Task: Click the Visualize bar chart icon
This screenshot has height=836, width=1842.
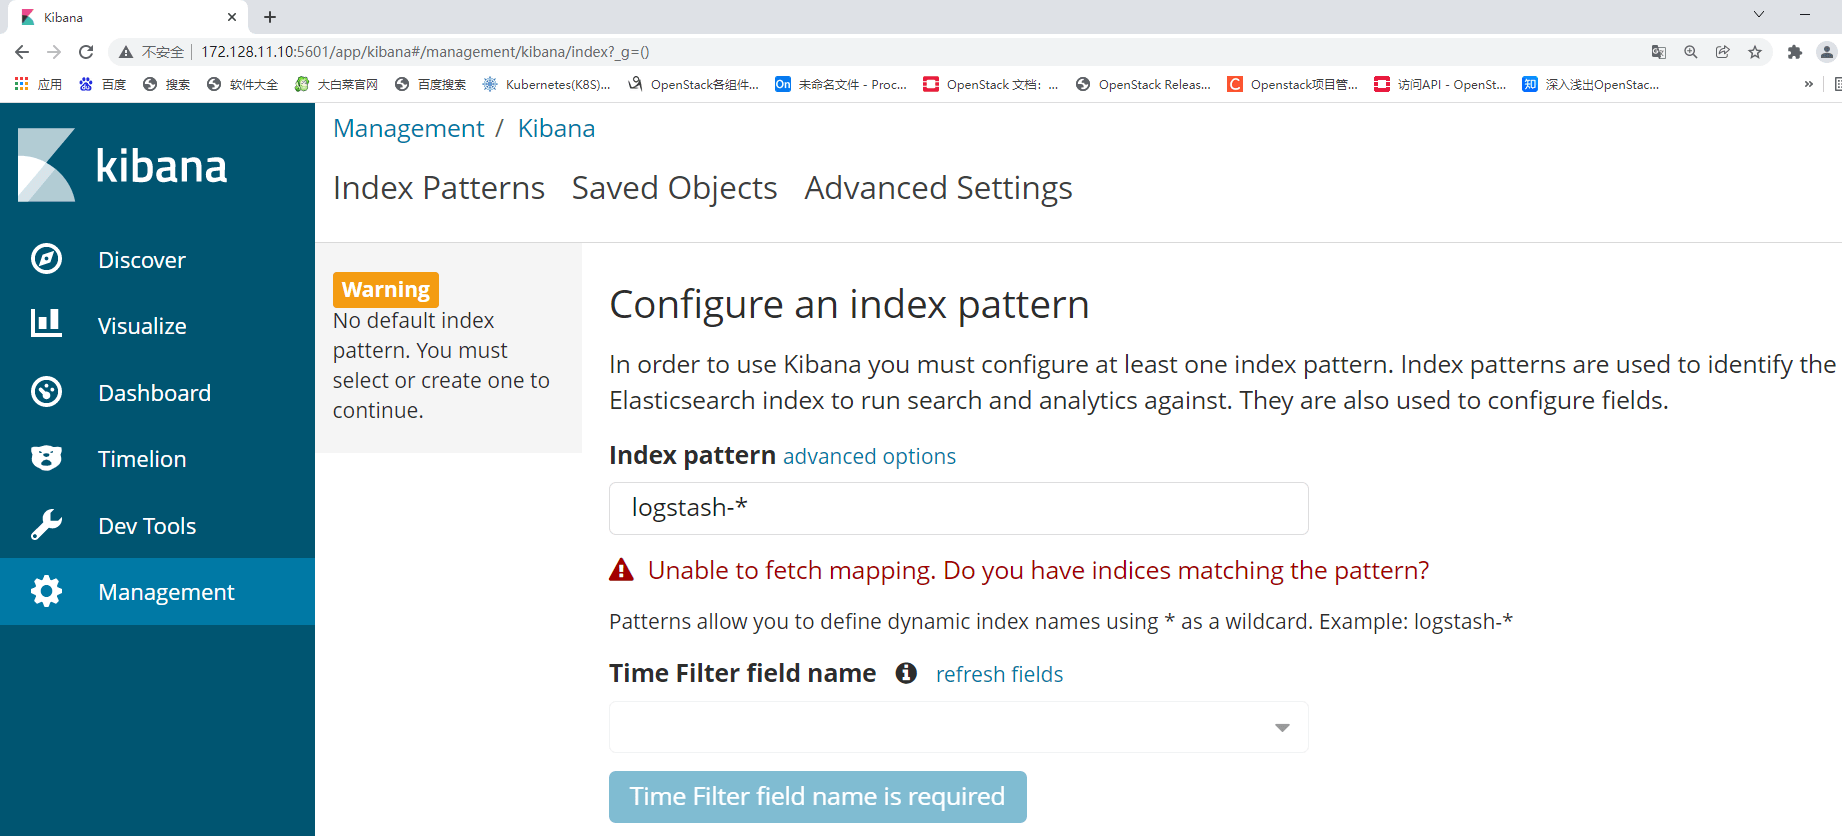Action: [x=46, y=323]
